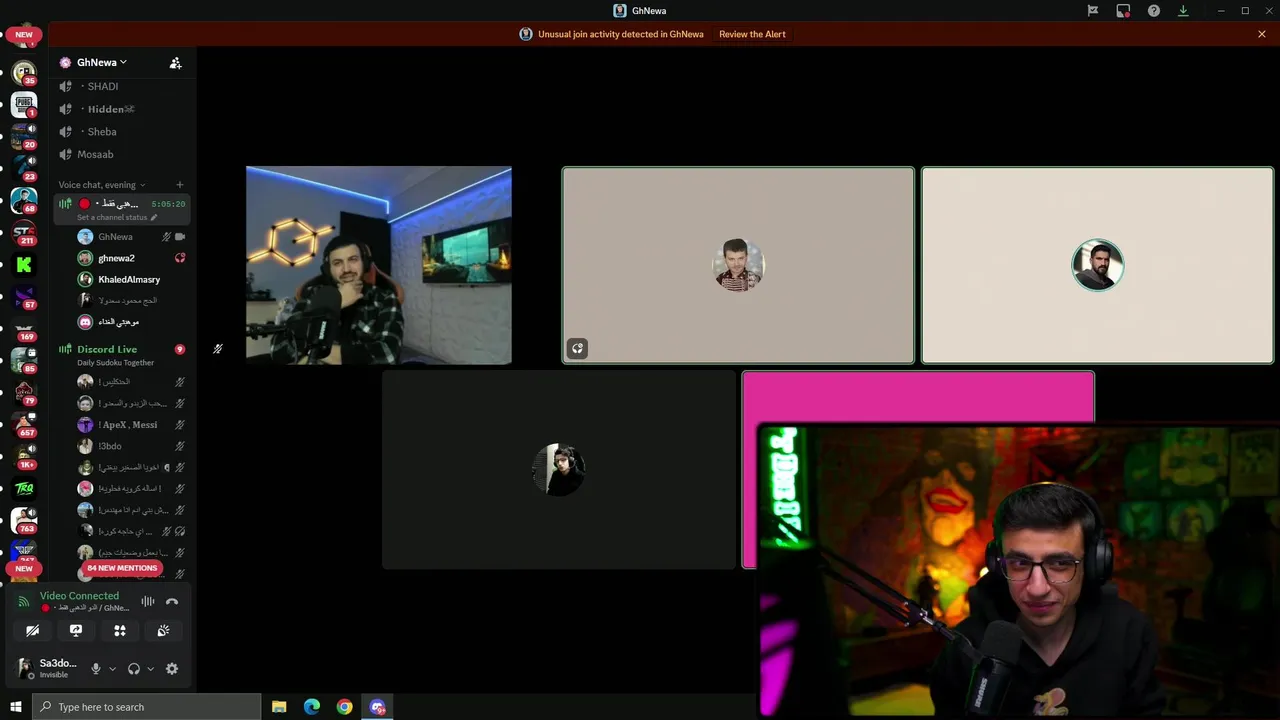
Task: Open the Inbox icon in title bar
Action: point(1123,11)
